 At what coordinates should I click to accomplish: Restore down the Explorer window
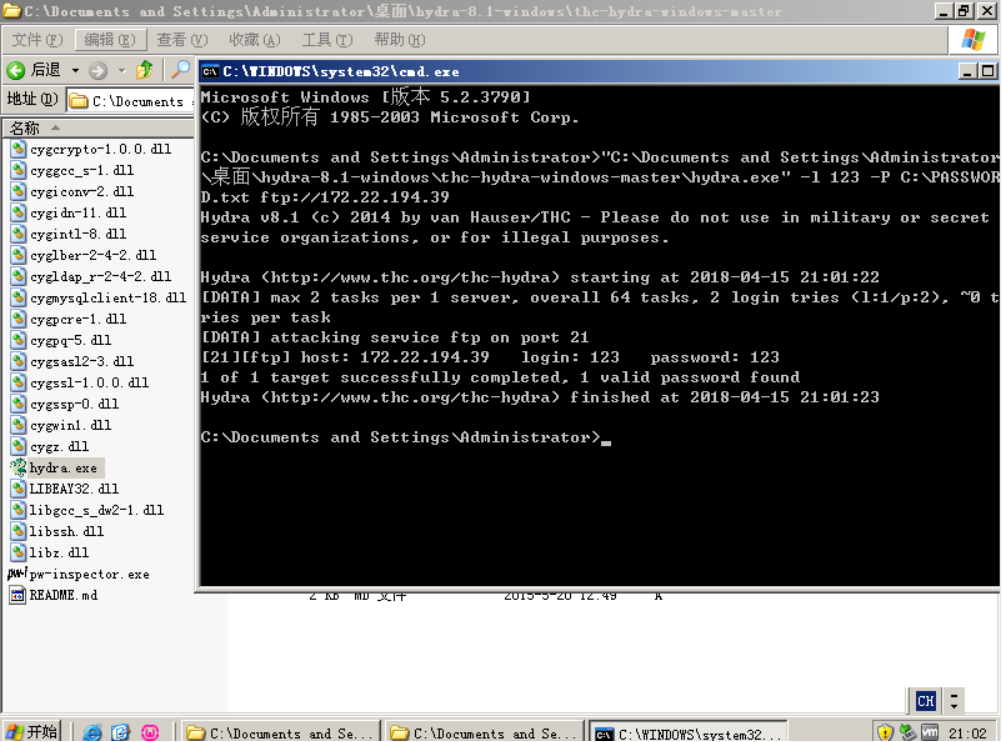[964, 11]
